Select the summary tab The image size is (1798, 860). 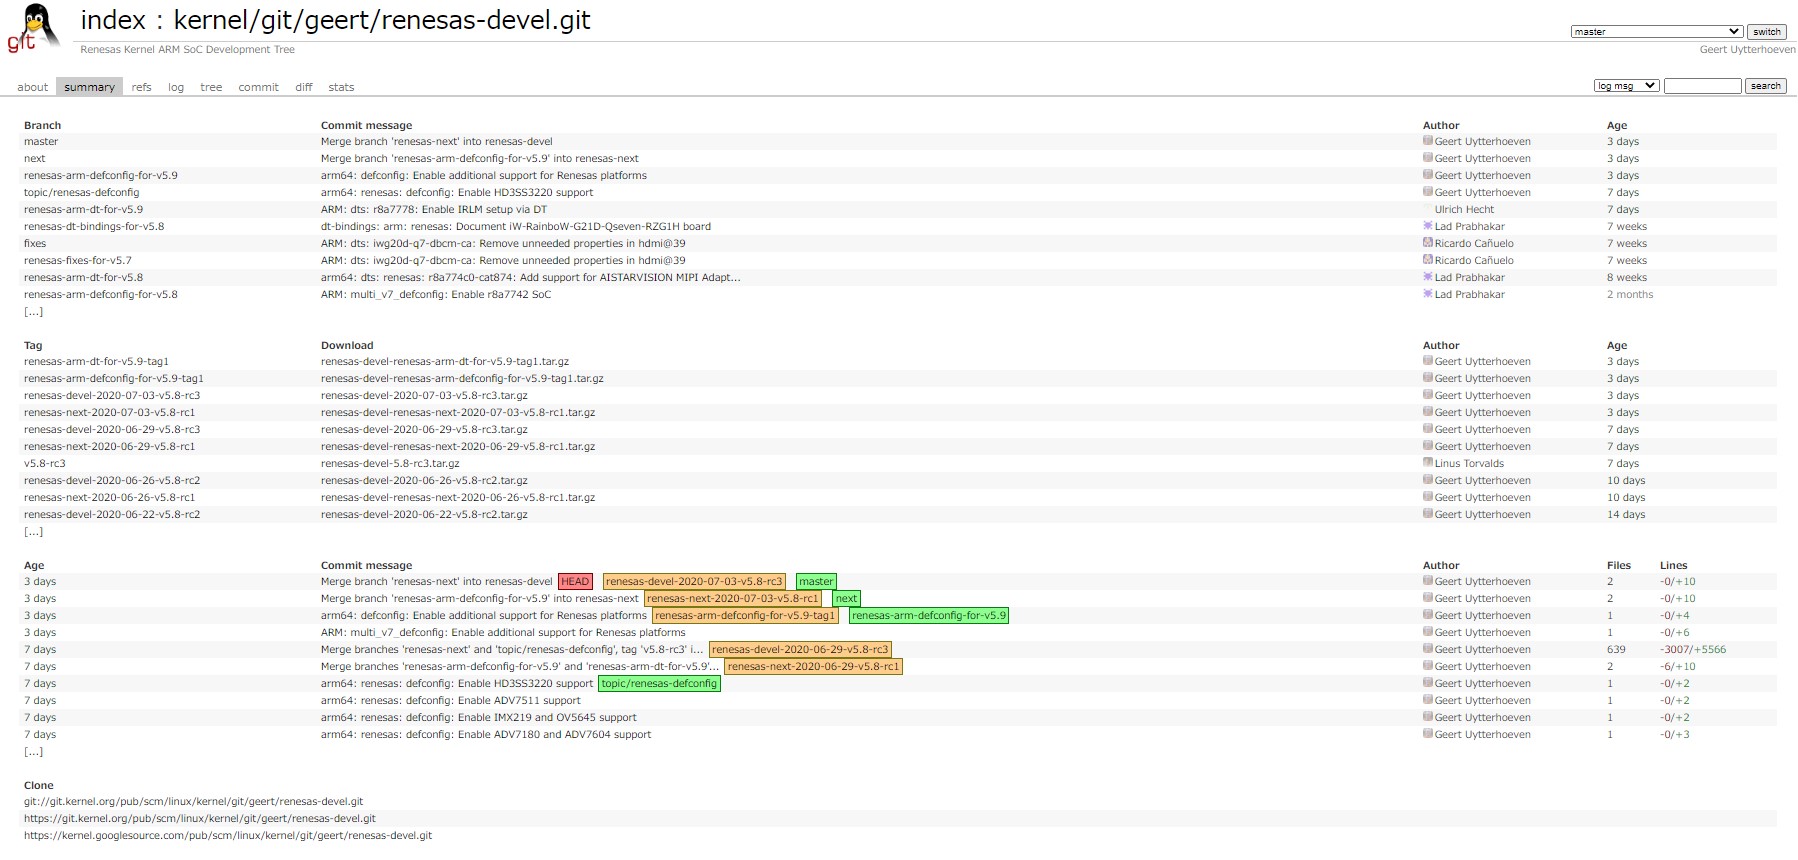89,87
